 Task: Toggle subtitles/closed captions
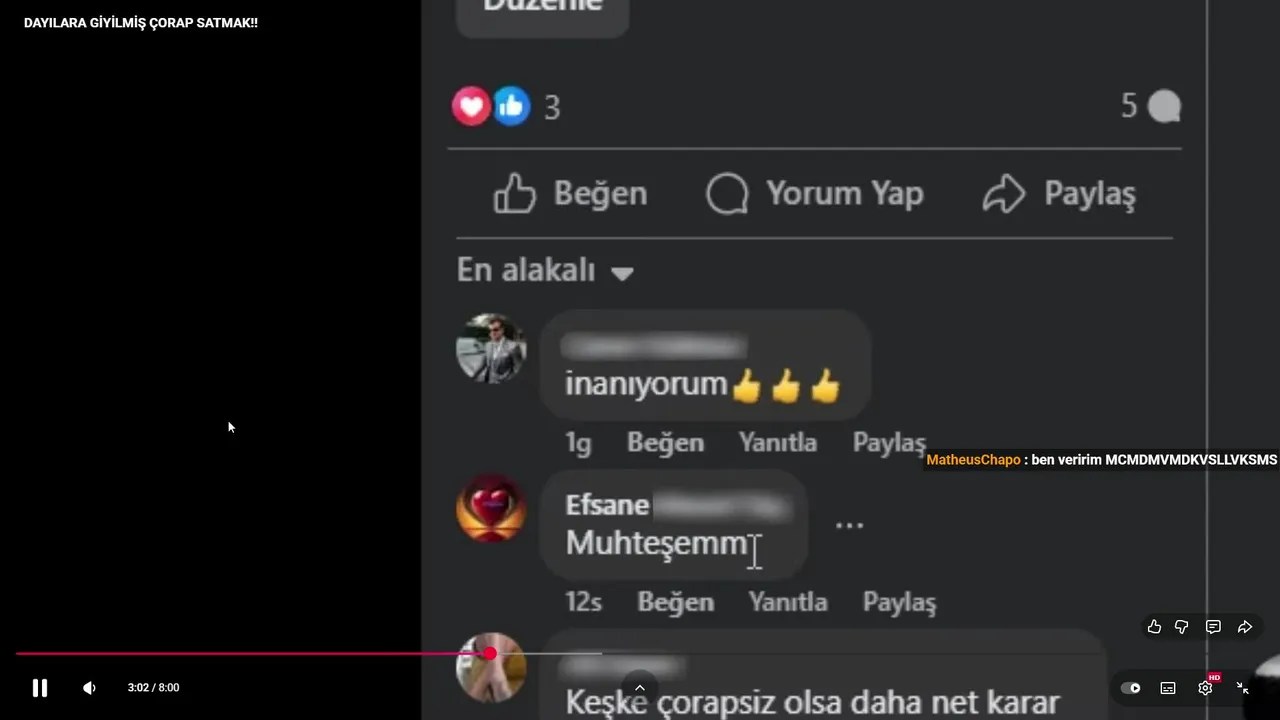pos(1168,687)
